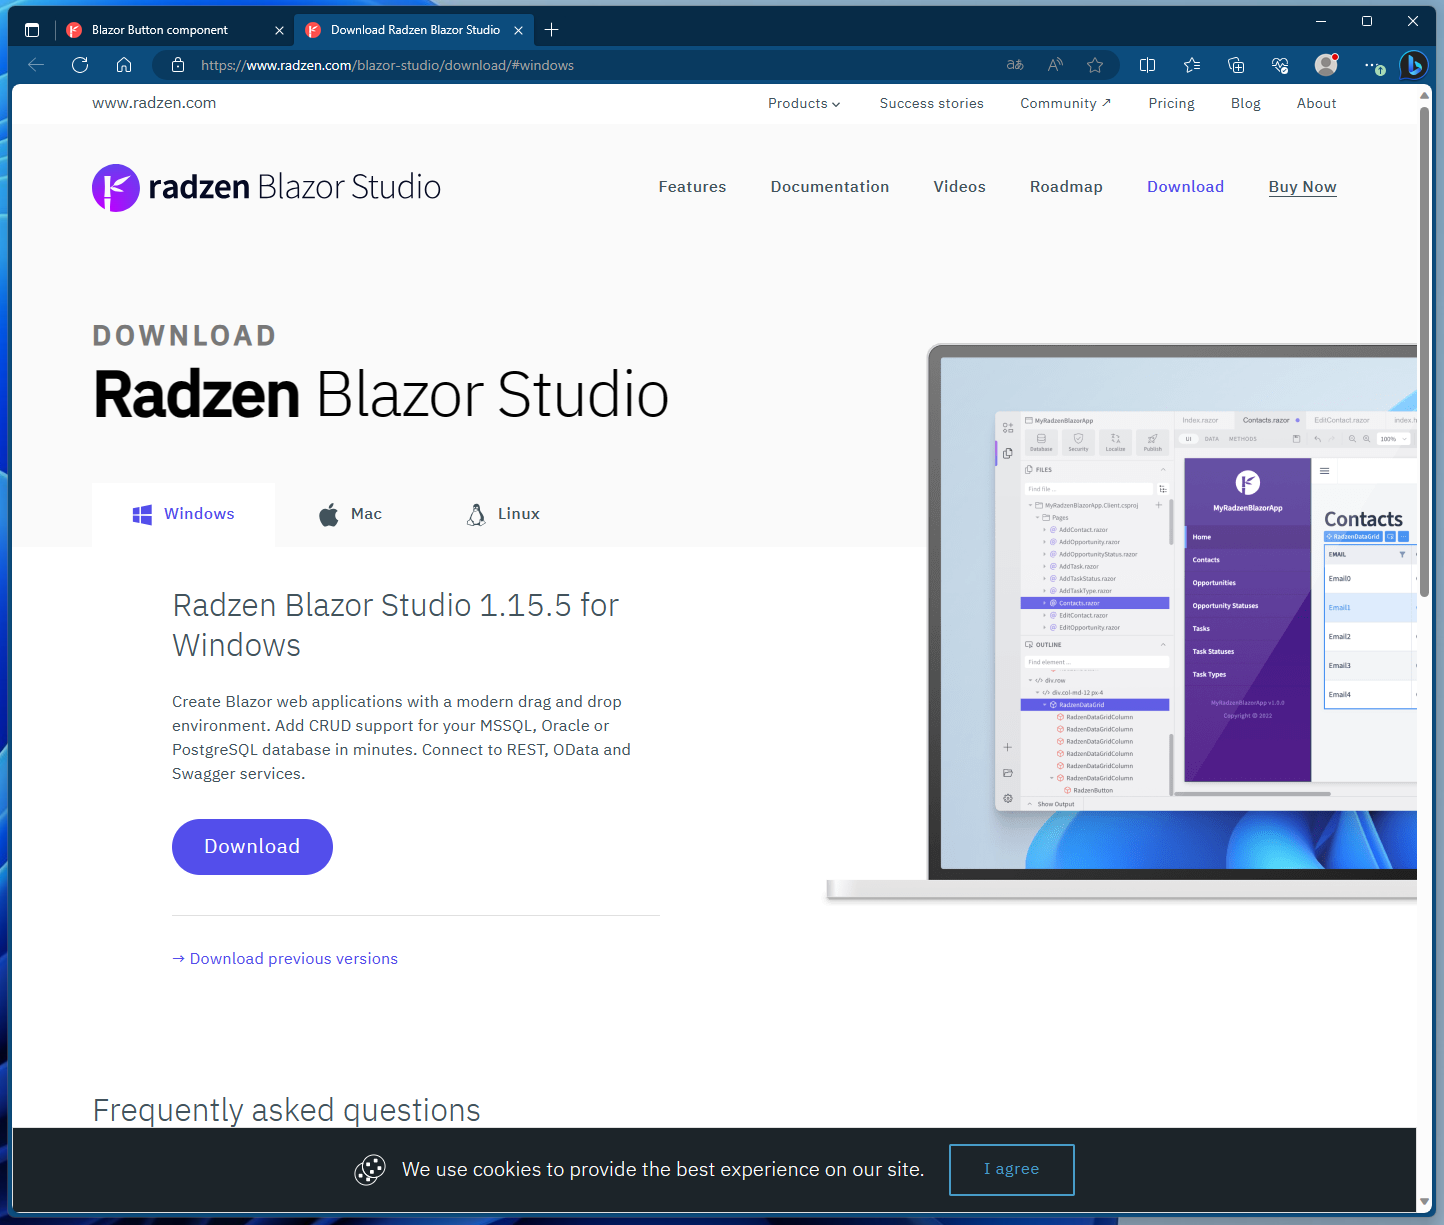Click the browser profile avatar
The image size is (1444, 1225).
(1326, 65)
